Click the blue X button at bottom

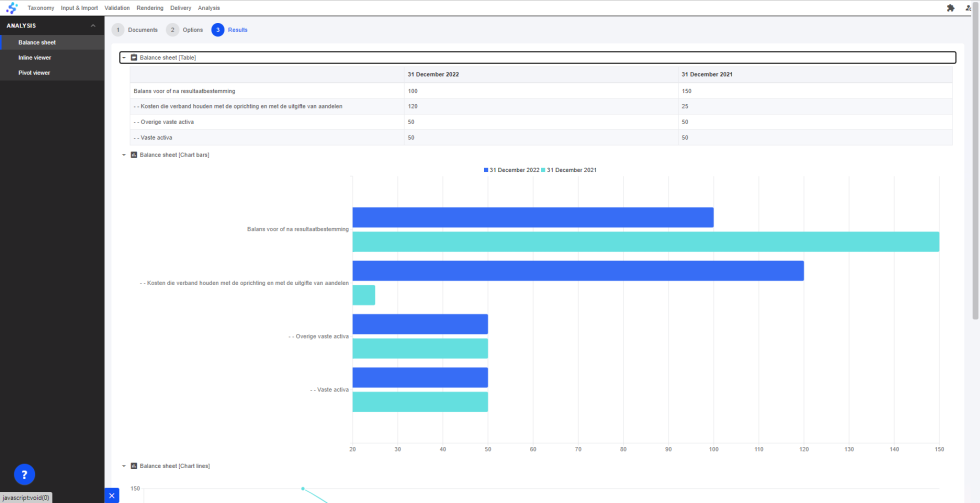point(112,495)
